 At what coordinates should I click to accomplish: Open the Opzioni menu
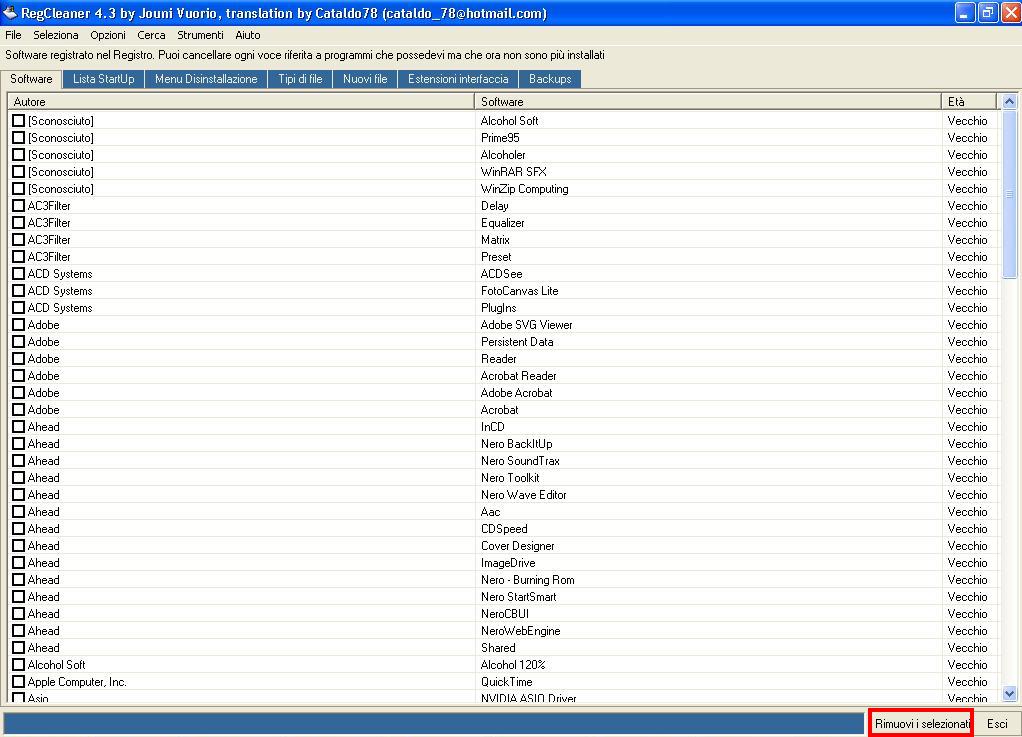click(108, 35)
